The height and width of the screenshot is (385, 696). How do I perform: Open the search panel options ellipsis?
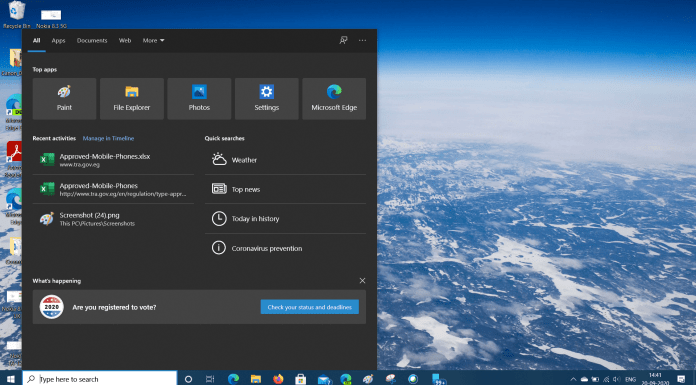click(362, 40)
